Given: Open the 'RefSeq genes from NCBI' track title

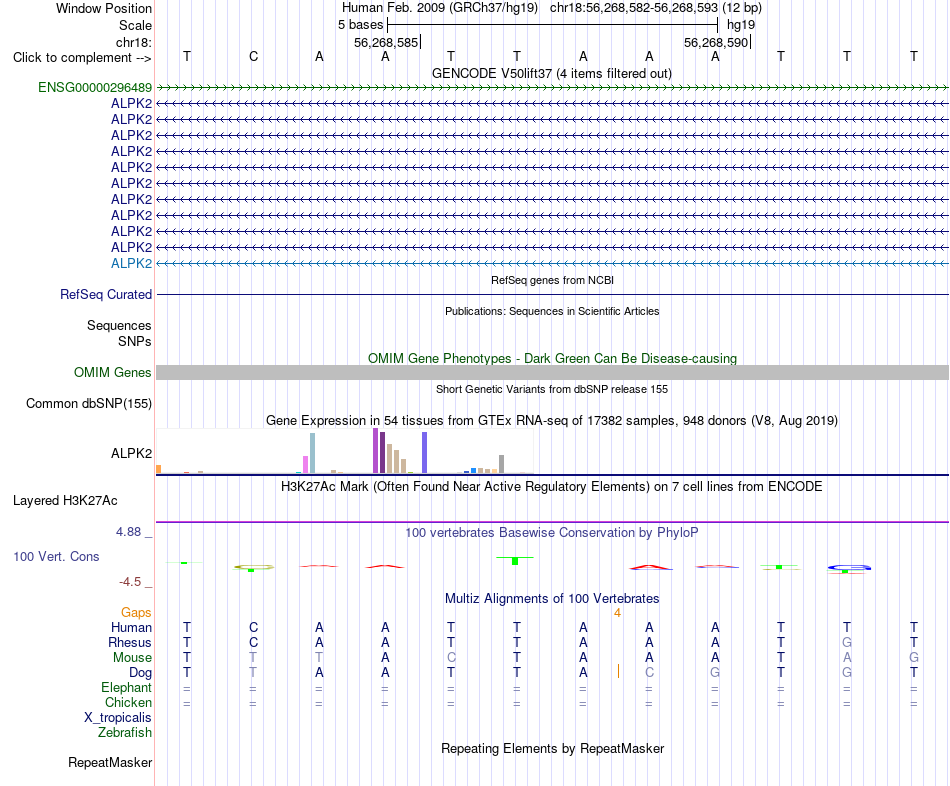Looking at the screenshot, I should [x=552, y=281].
